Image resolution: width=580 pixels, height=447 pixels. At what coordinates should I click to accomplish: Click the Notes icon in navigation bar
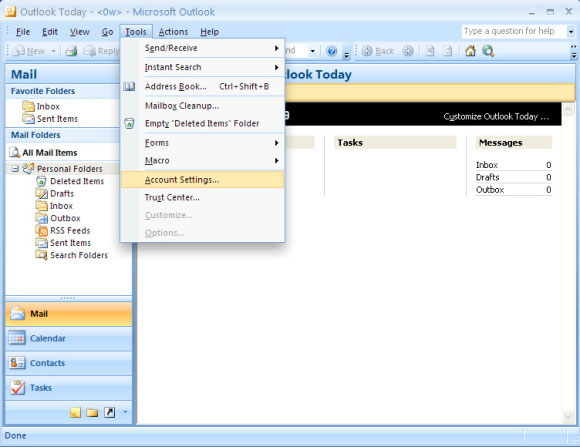75,412
